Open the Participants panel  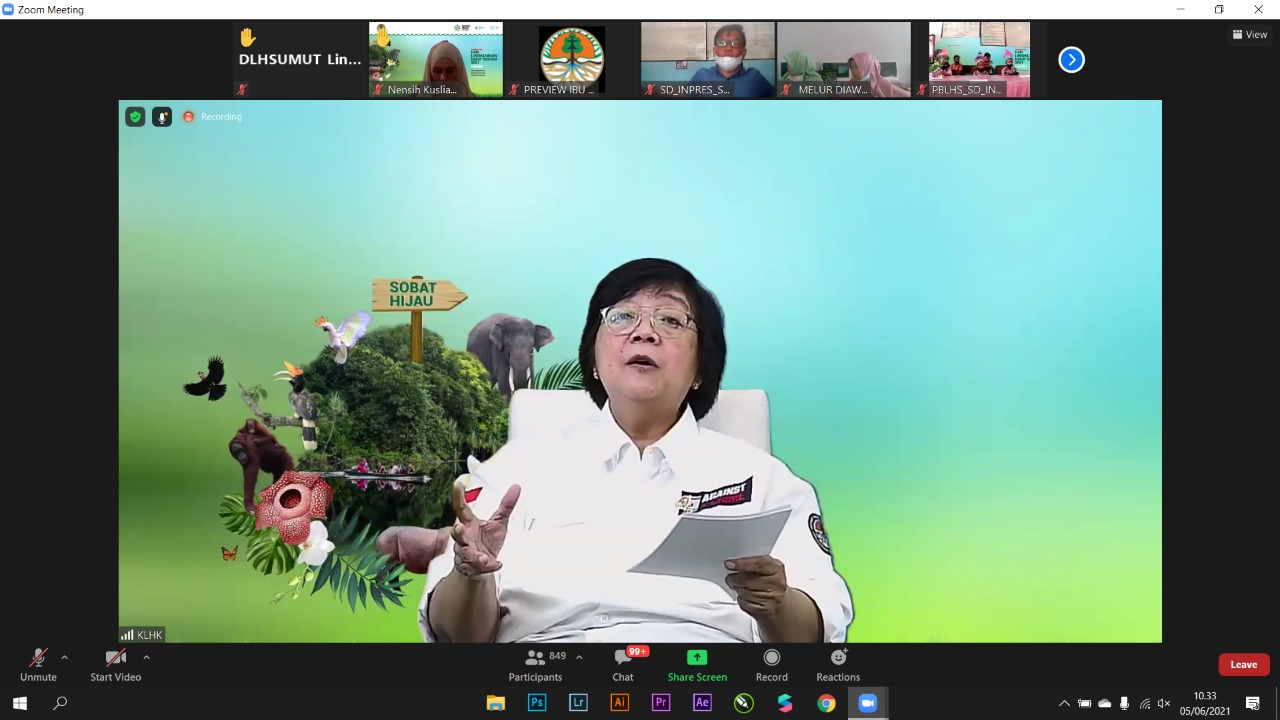click(x=536, y=665)
